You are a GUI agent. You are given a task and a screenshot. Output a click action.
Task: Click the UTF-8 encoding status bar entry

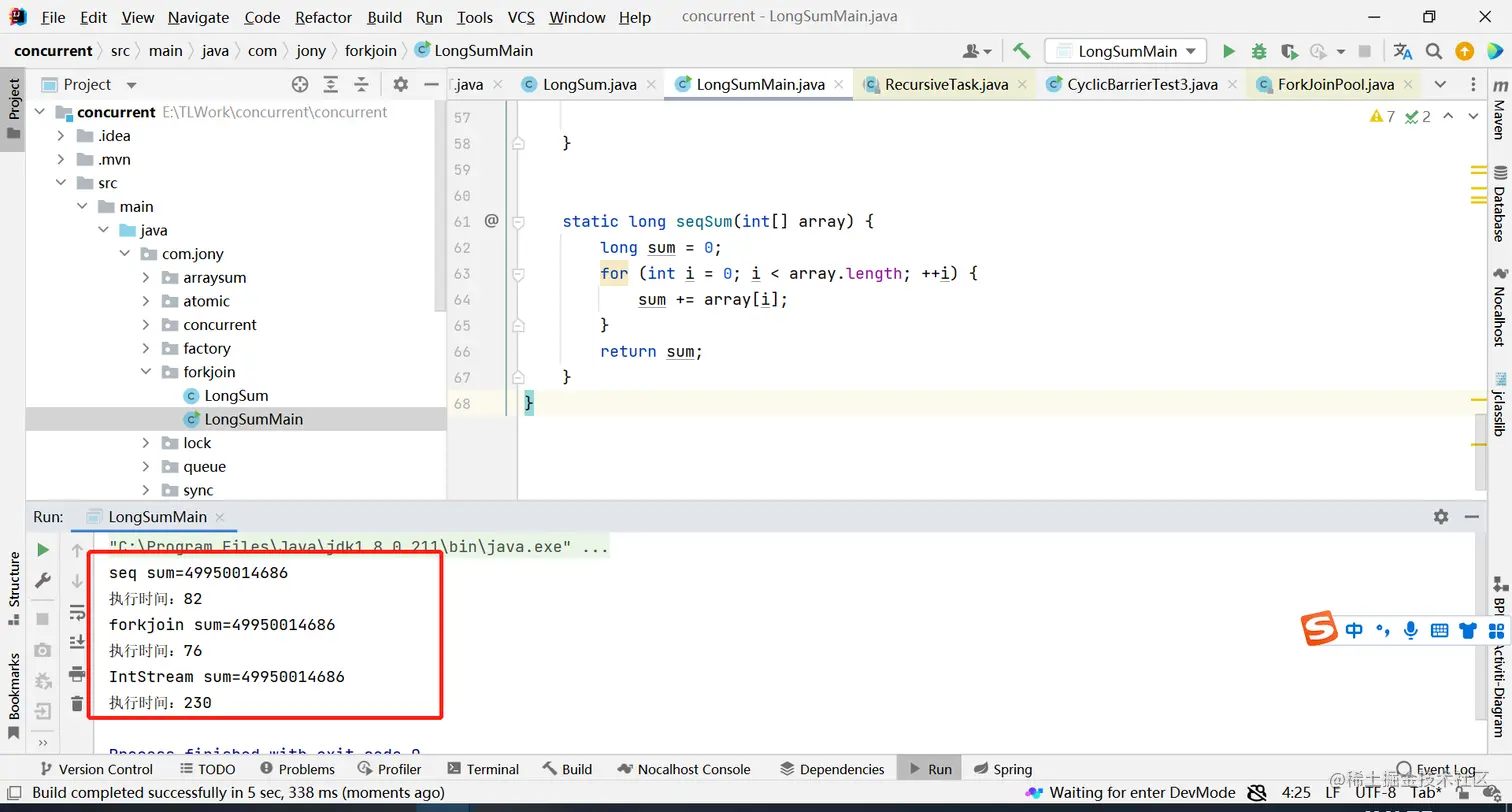[x=1375, y=792]
